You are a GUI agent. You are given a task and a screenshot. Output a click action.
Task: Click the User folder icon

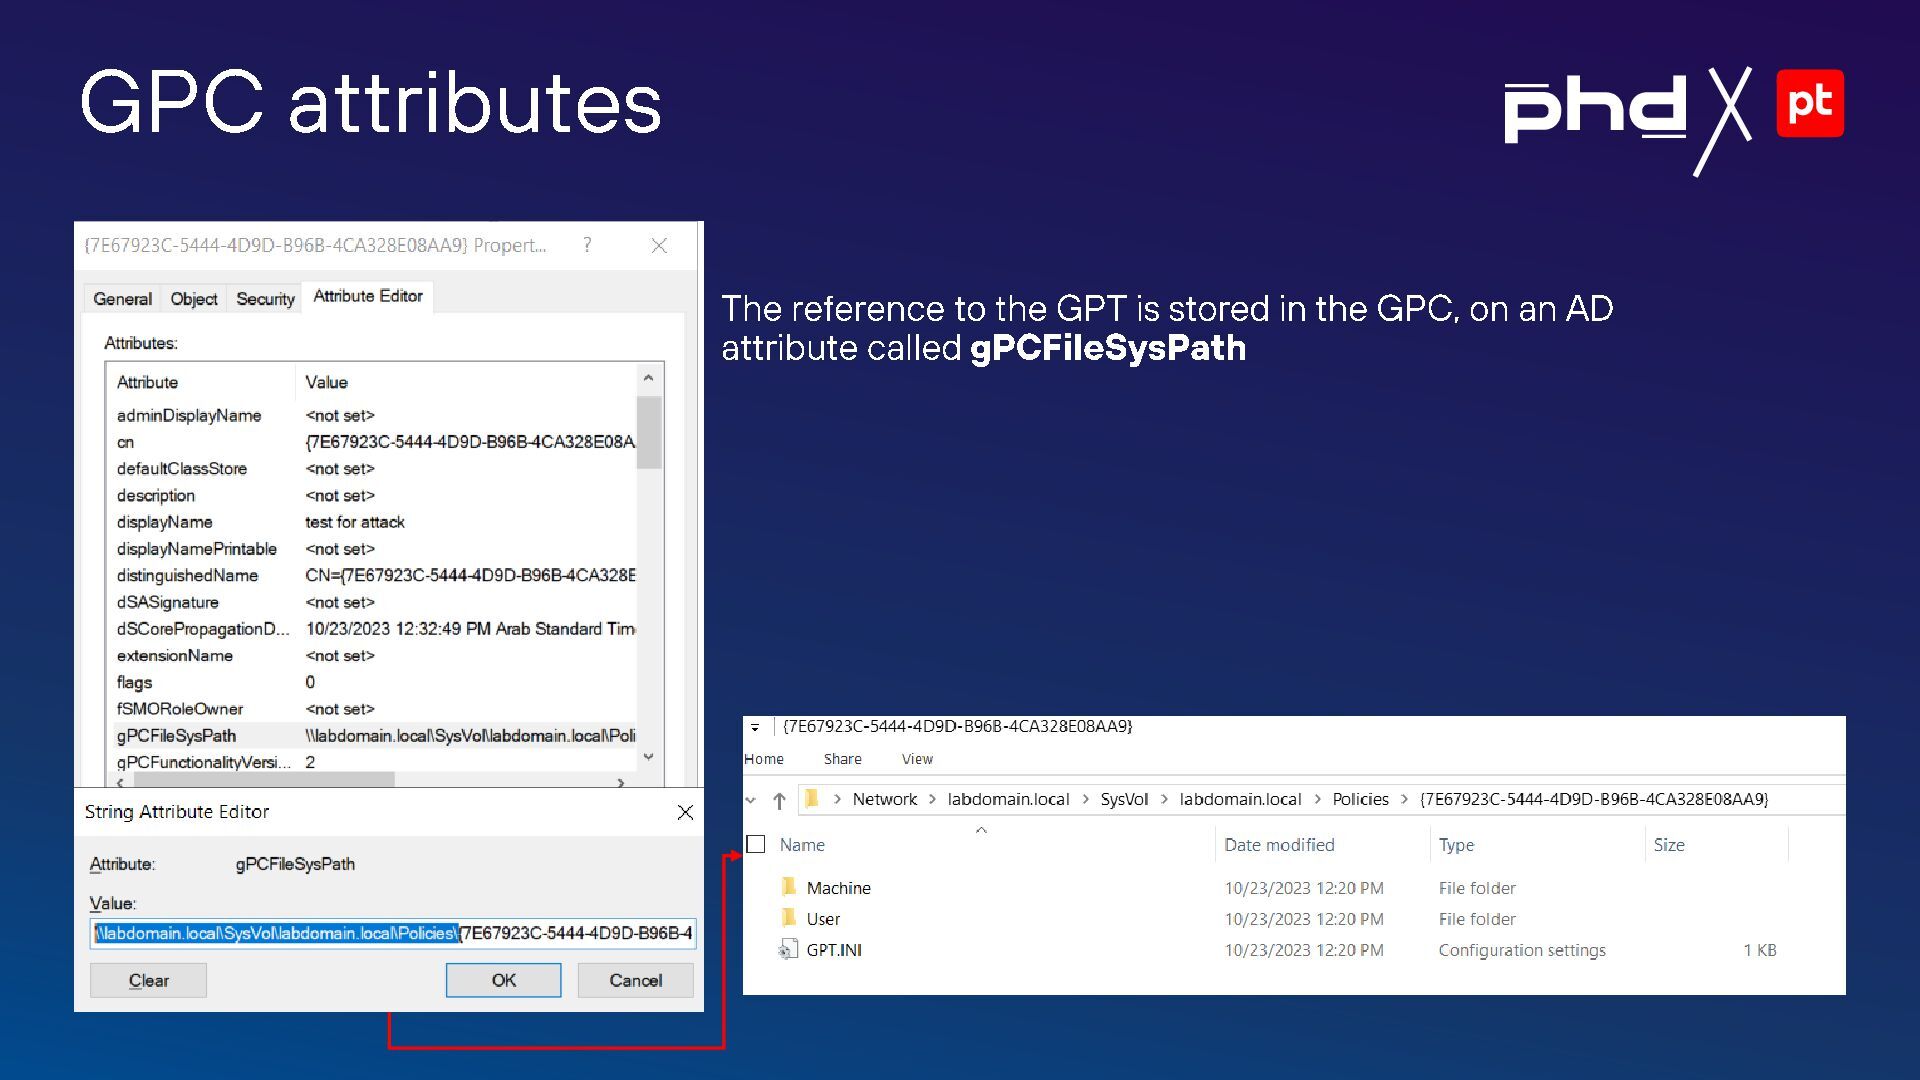(x=789, y=918)
